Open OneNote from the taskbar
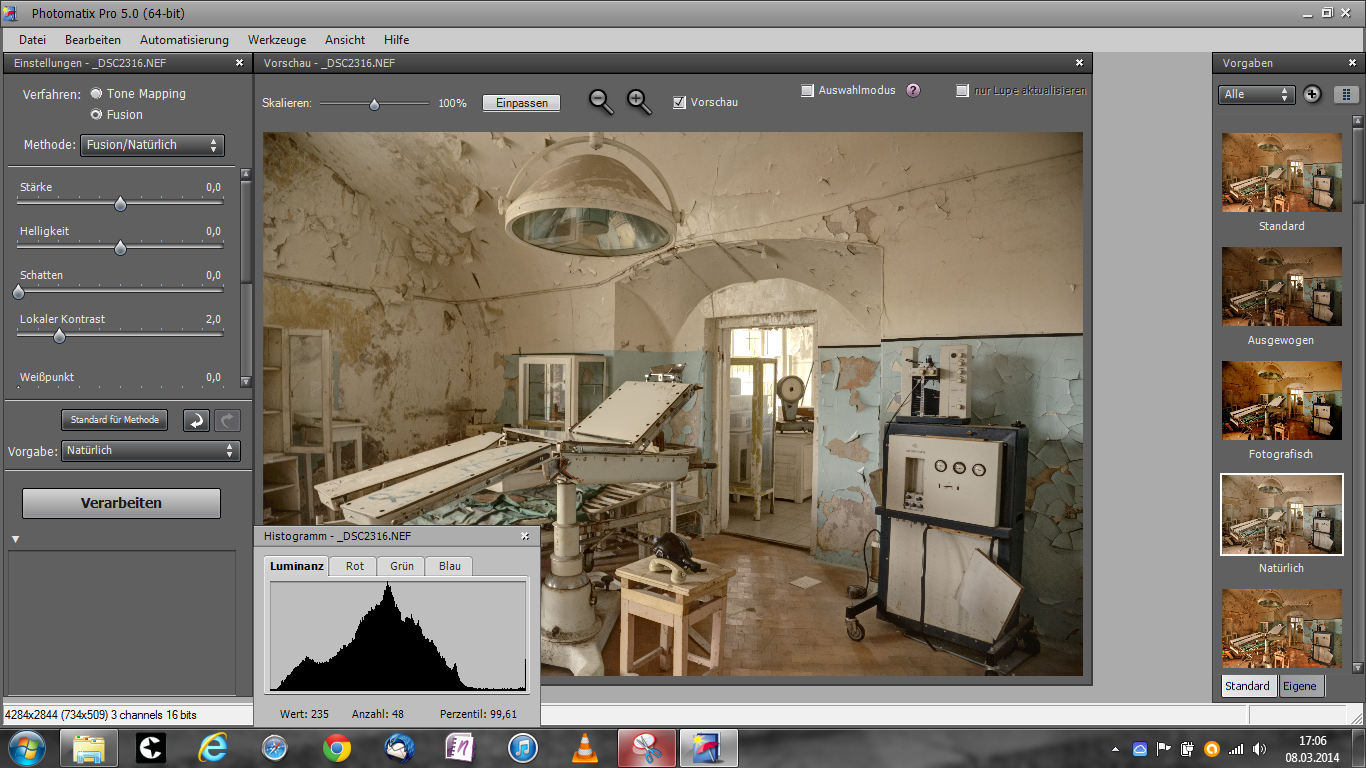Screen dimensions: 1366x768 pos(461,748)
